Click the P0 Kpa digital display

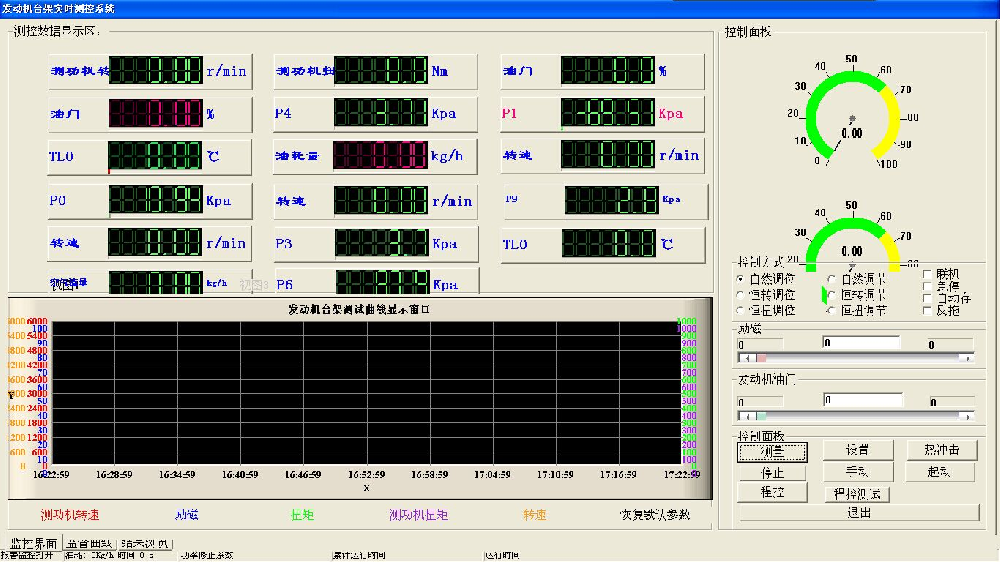pos(156,200)
